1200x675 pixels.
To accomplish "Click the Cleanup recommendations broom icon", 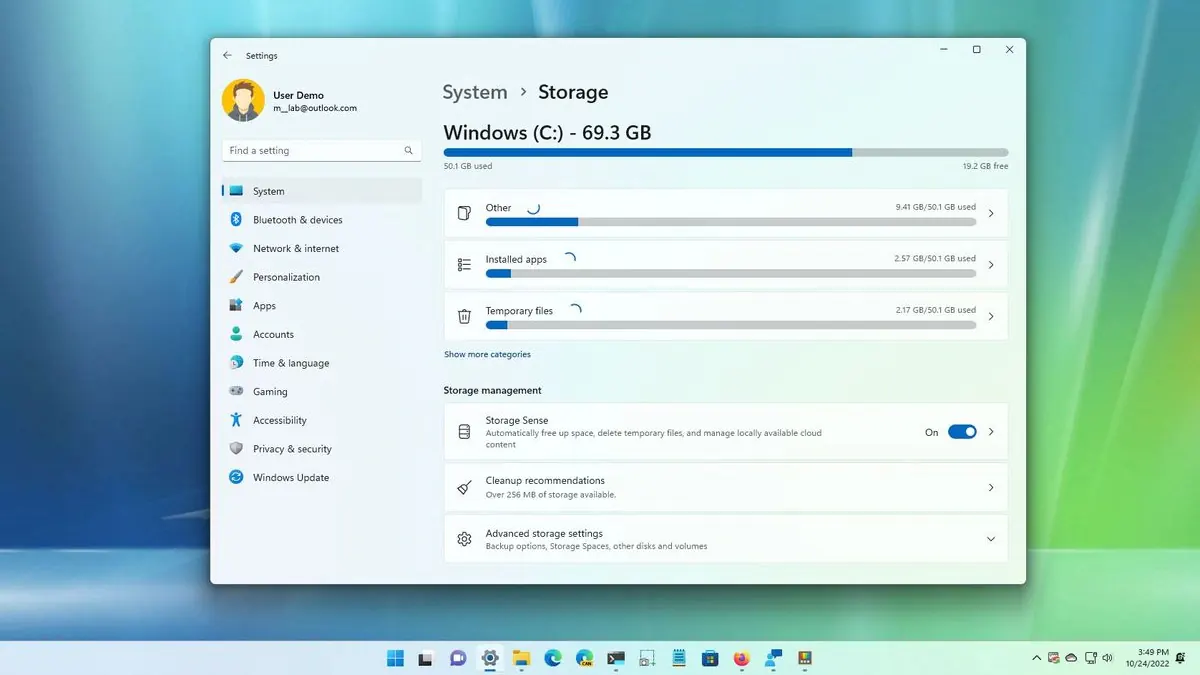I will tap(463, 487).
